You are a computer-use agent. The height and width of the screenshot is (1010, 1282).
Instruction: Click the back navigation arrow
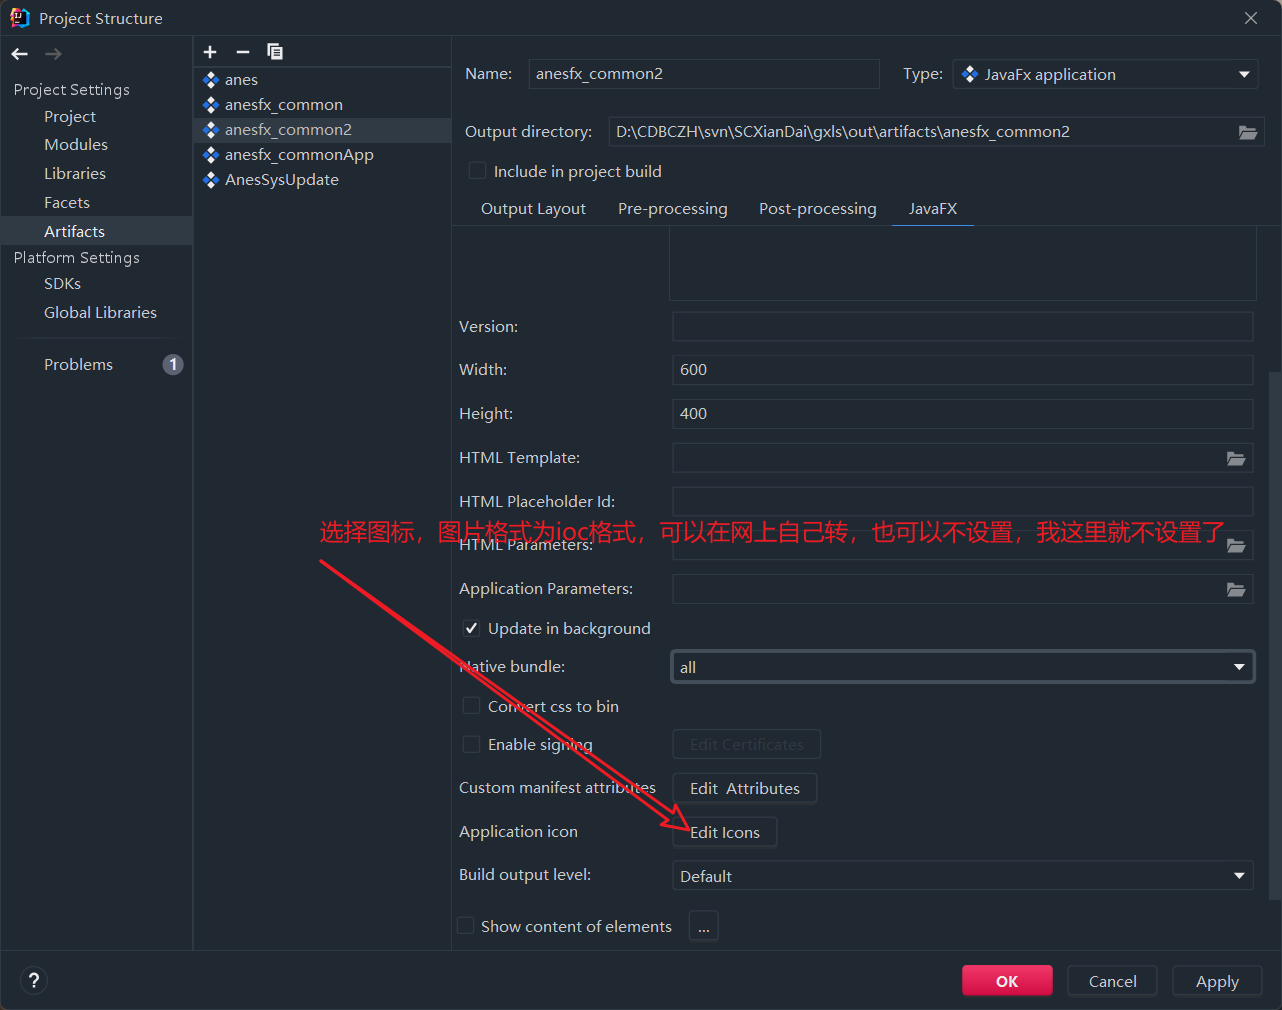(20, 54)
